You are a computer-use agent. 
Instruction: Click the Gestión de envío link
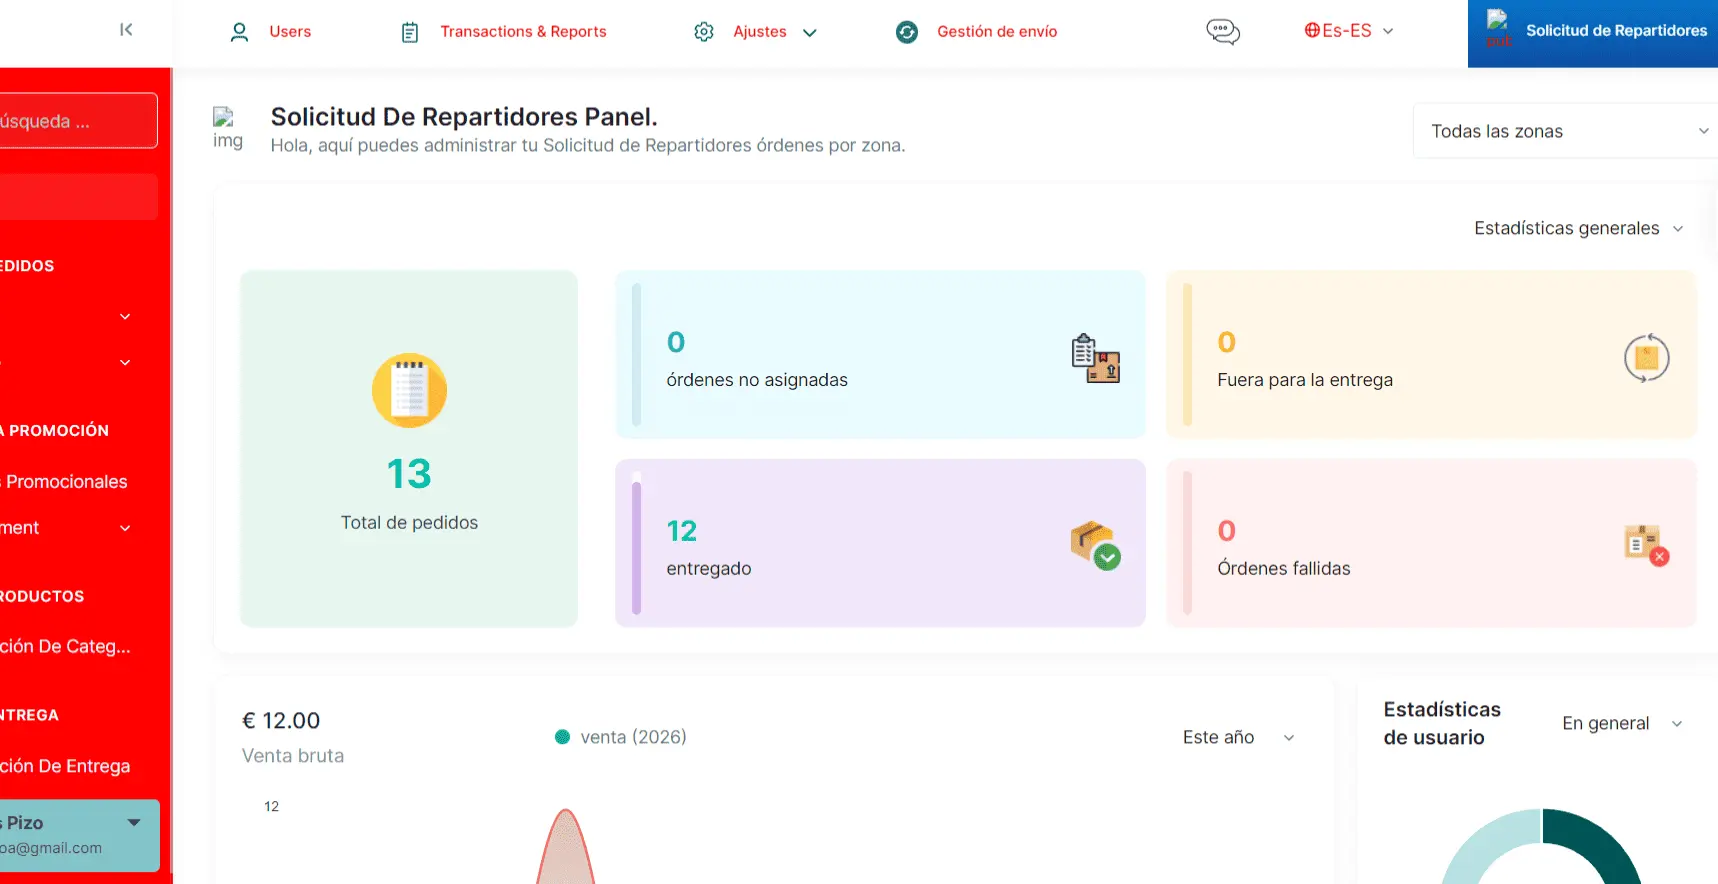click(996, 32)
